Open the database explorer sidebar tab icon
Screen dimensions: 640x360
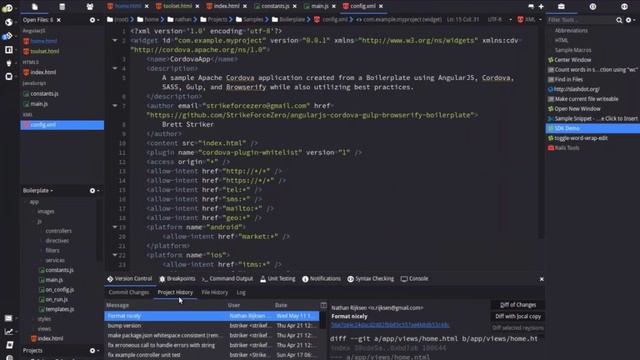click(x=62, y=7)
